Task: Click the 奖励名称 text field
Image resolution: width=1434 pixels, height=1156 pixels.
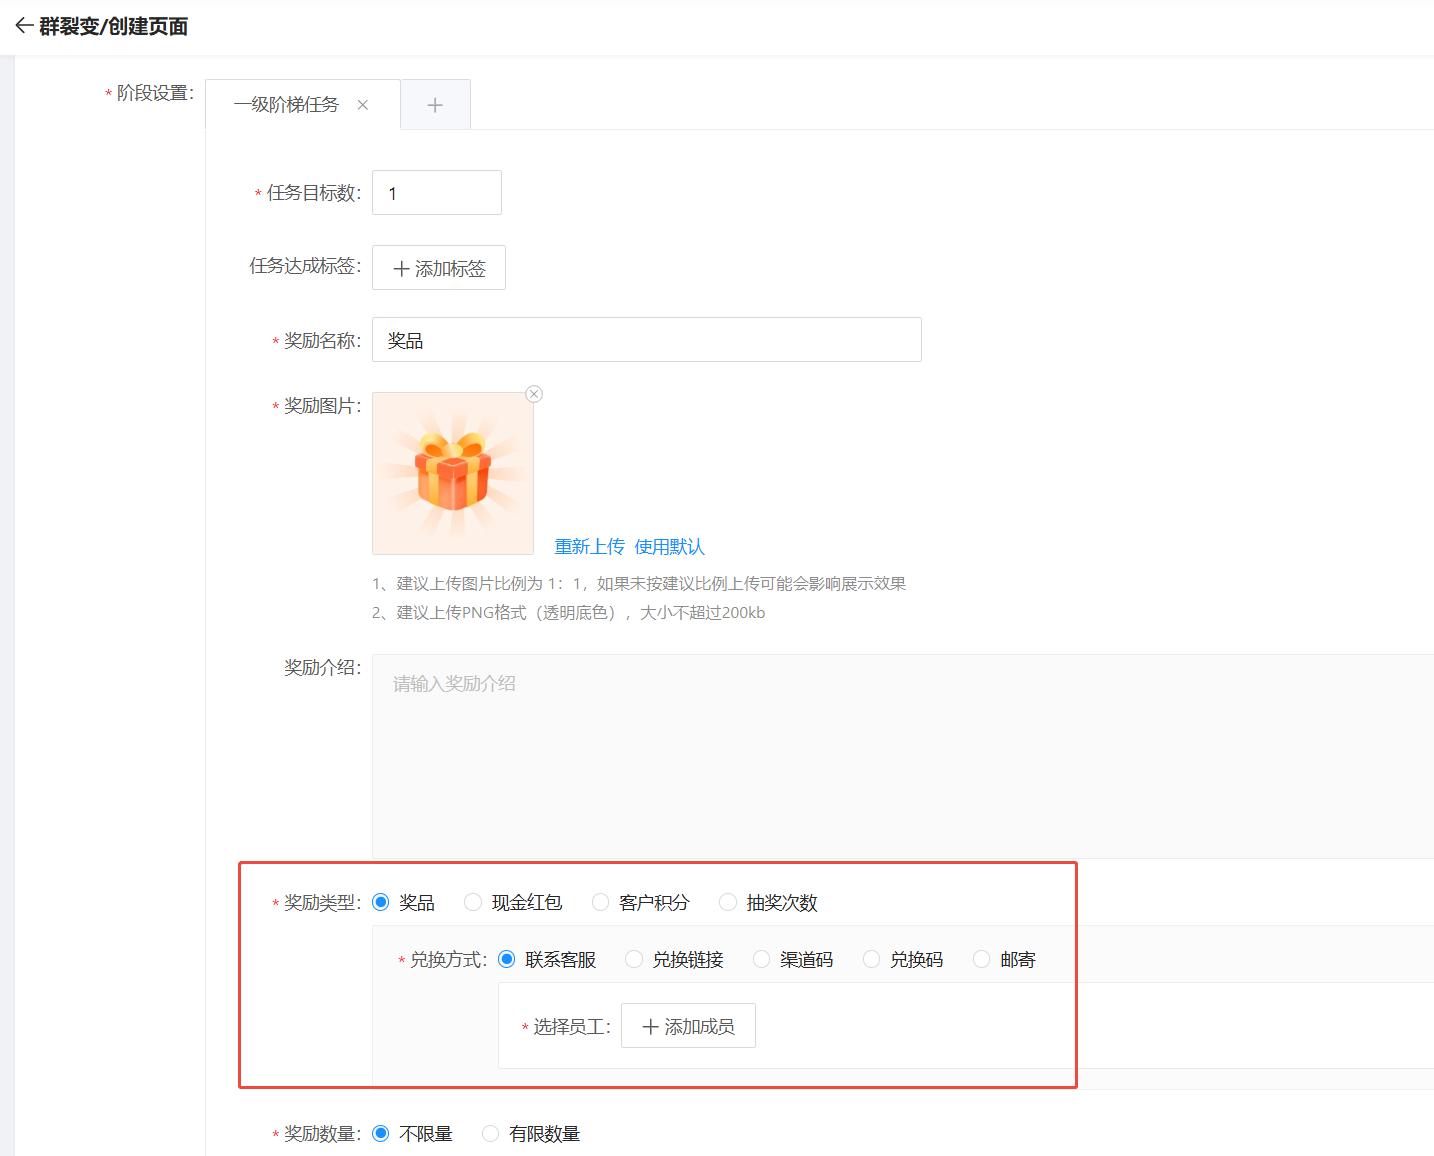Action: click(646, 340)
